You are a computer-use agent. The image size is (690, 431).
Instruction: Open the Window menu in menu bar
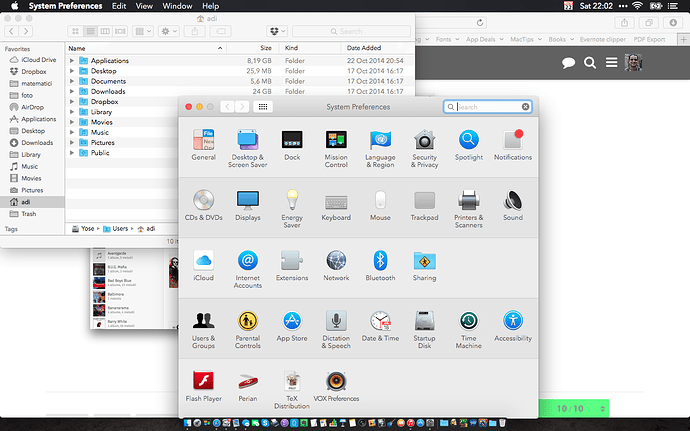(177, 6)
